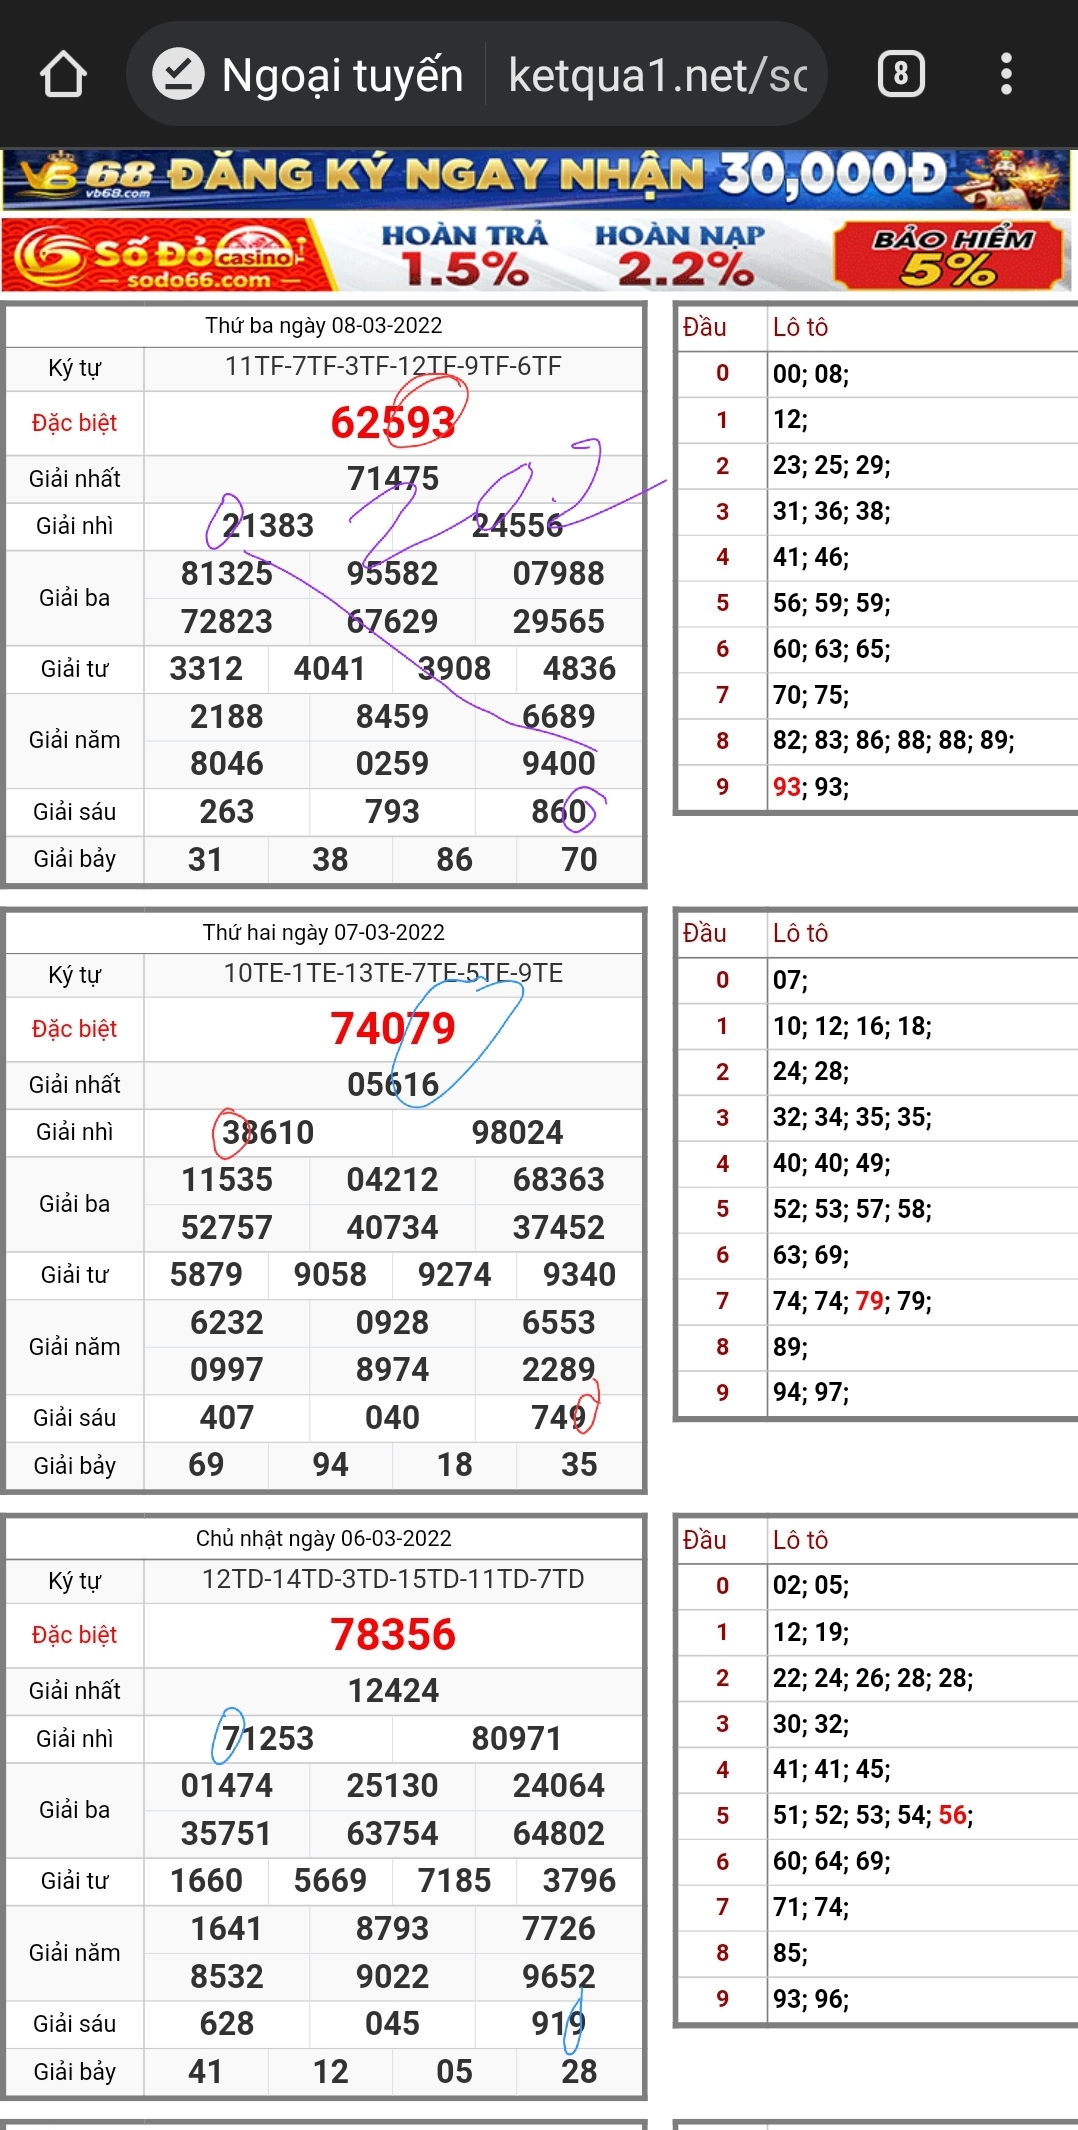
Task: Tap sixth prize number 407
Action: click(227, 1418)
